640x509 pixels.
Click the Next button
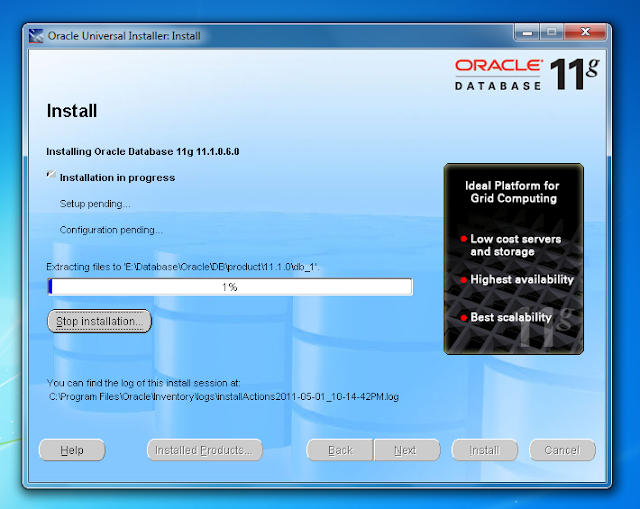407,450
